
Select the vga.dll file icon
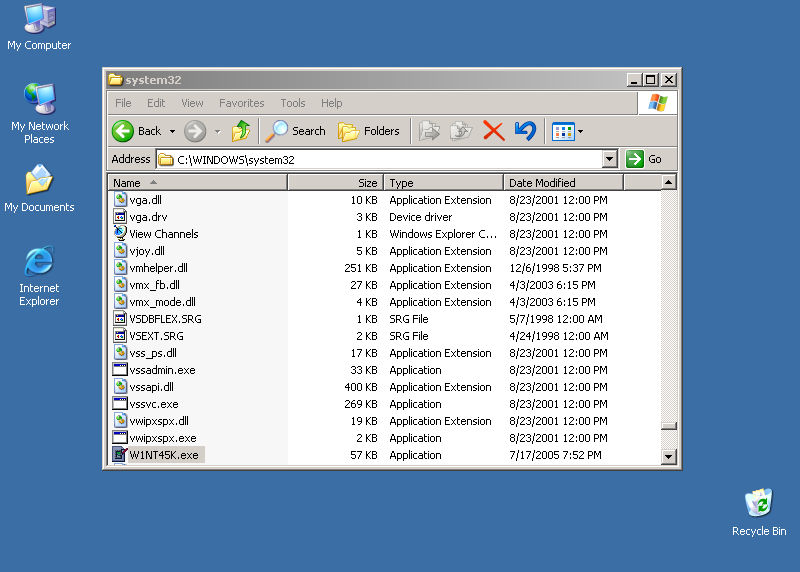(120, 200)
